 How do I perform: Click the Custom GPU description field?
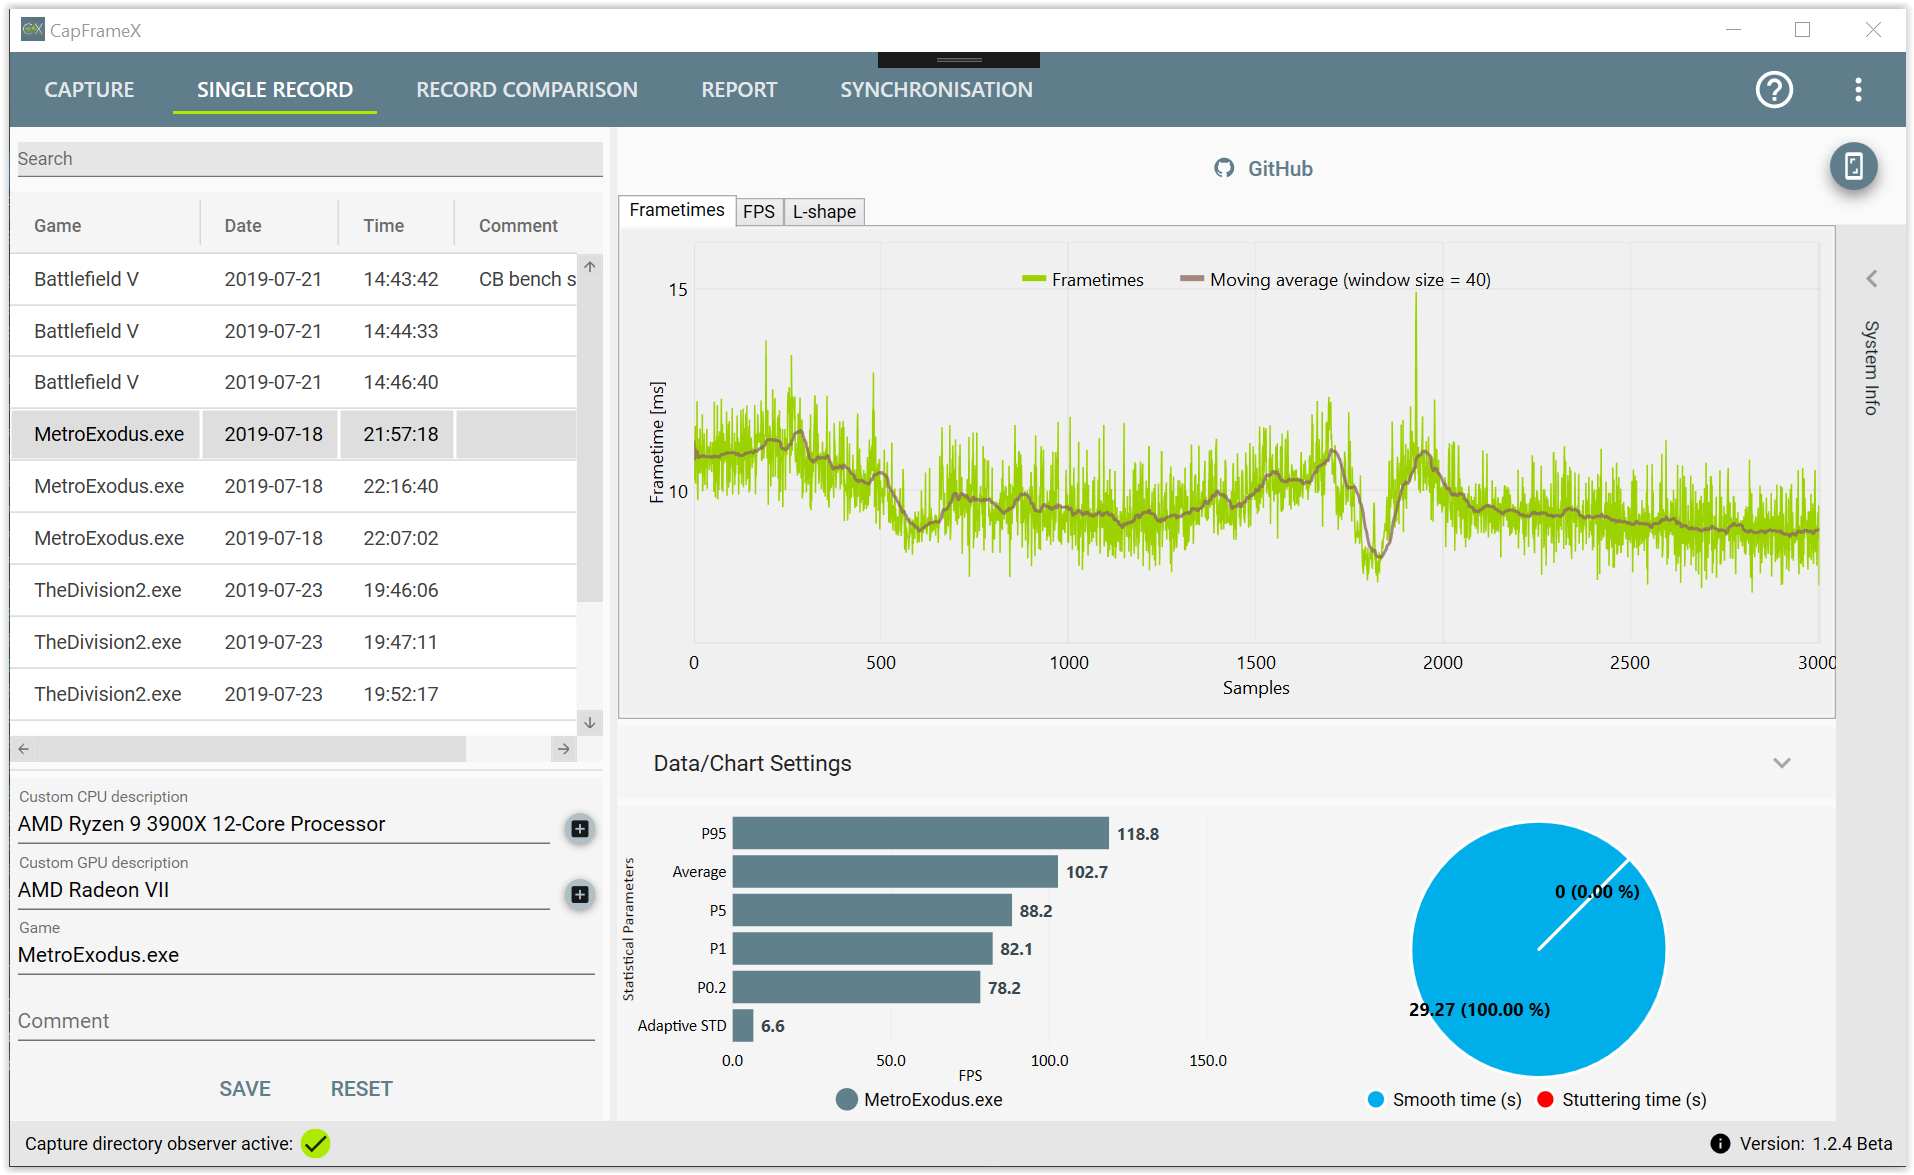(x=284, y=890)
